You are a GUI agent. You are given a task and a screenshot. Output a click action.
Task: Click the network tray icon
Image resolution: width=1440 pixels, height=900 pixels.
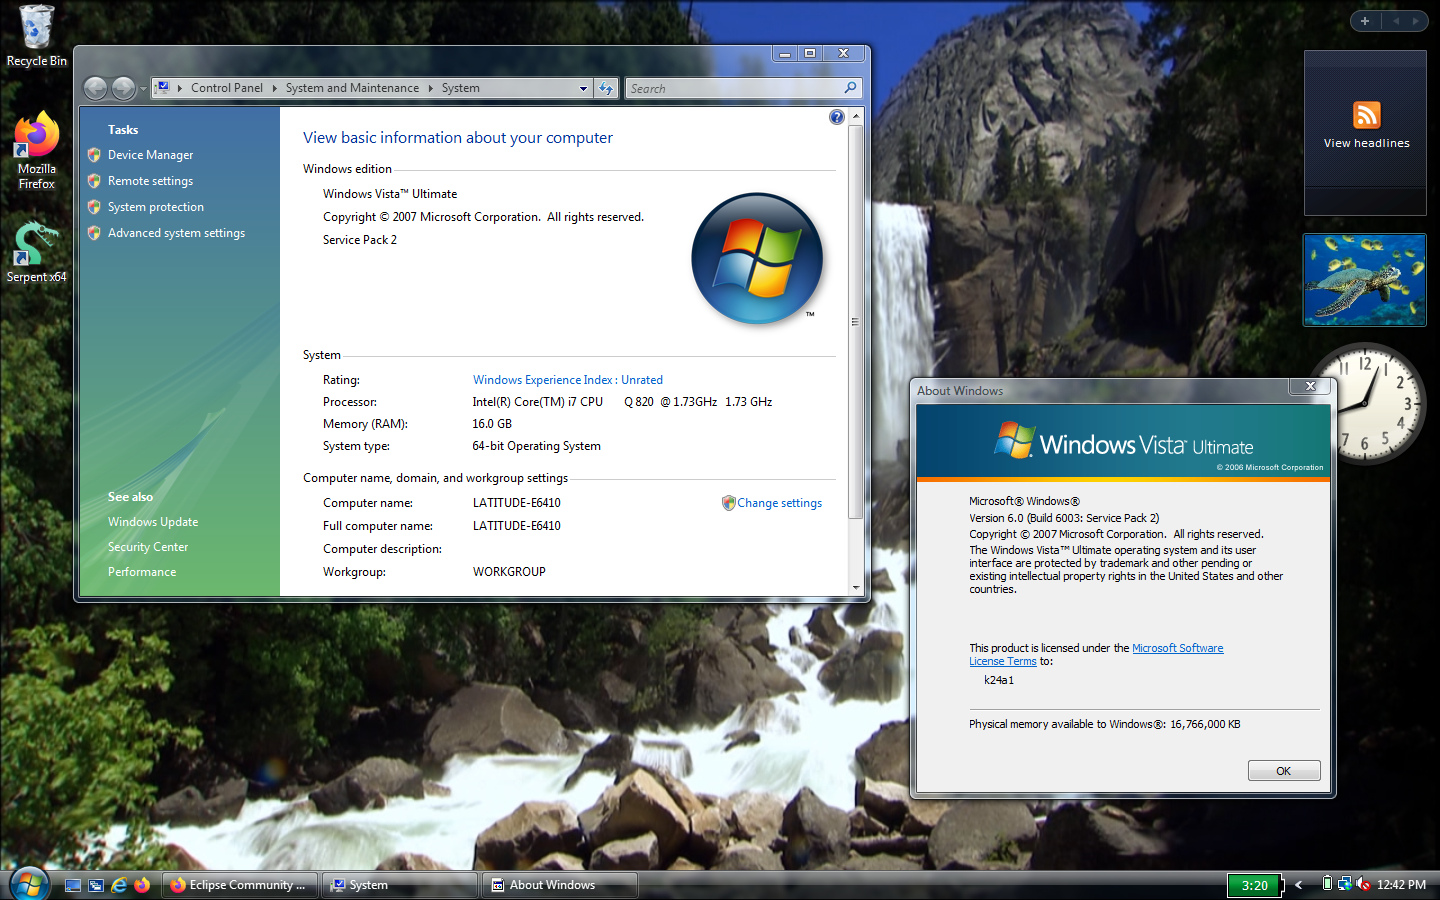(x=1345, y=884)
